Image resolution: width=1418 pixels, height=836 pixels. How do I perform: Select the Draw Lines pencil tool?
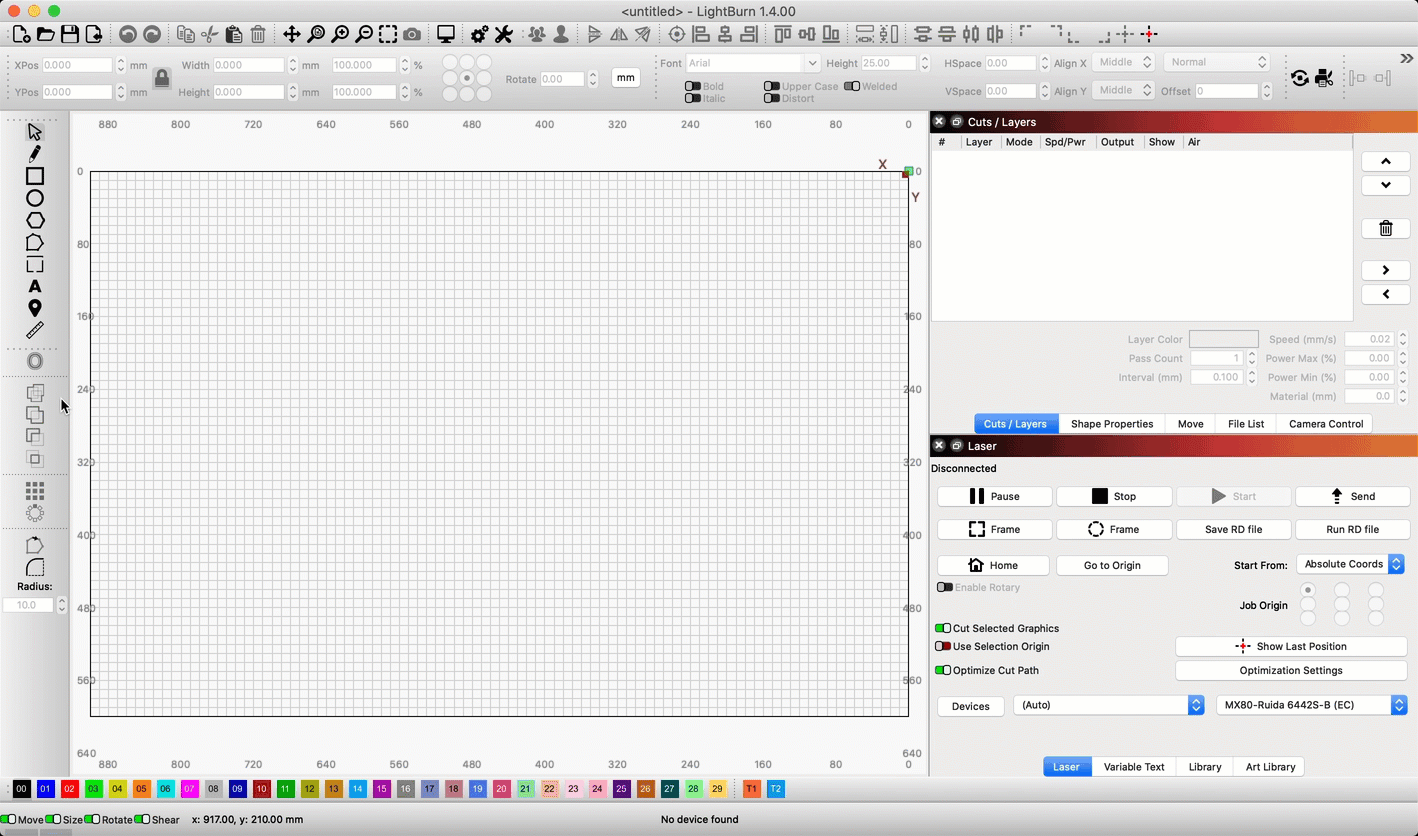click(35, 154)
